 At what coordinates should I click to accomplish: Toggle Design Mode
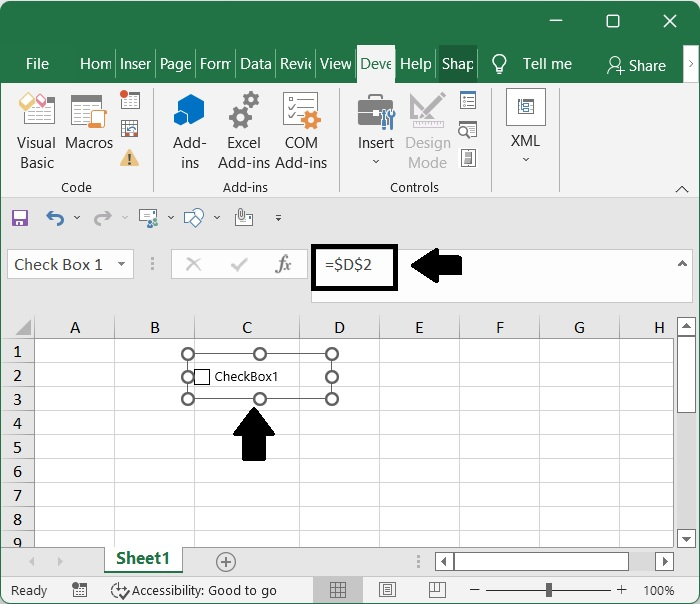coord(428,132)
